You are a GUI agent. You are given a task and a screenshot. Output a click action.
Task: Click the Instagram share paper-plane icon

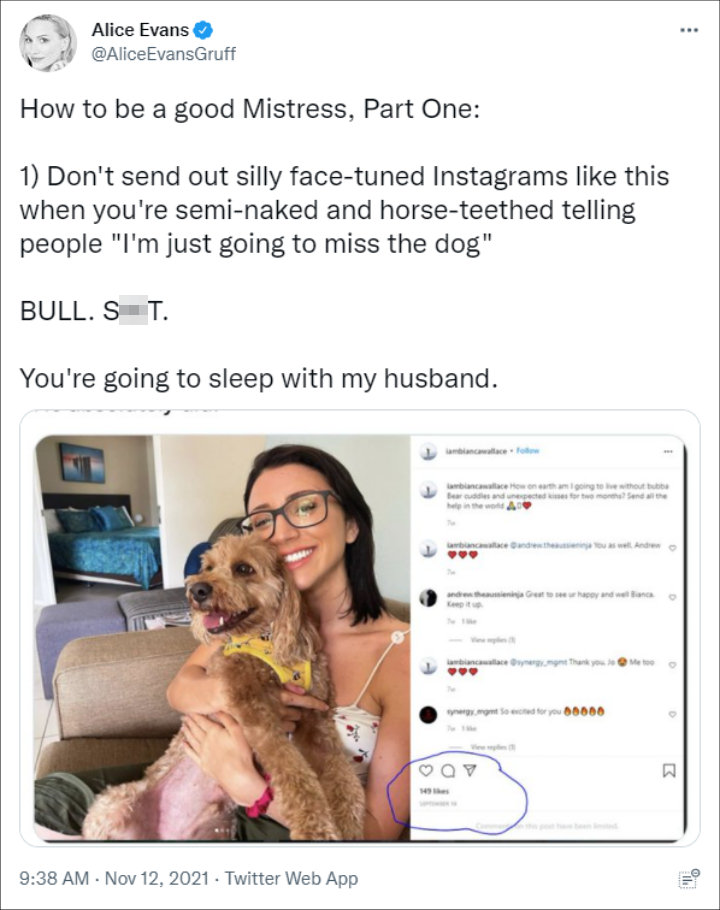click(471, 770)
